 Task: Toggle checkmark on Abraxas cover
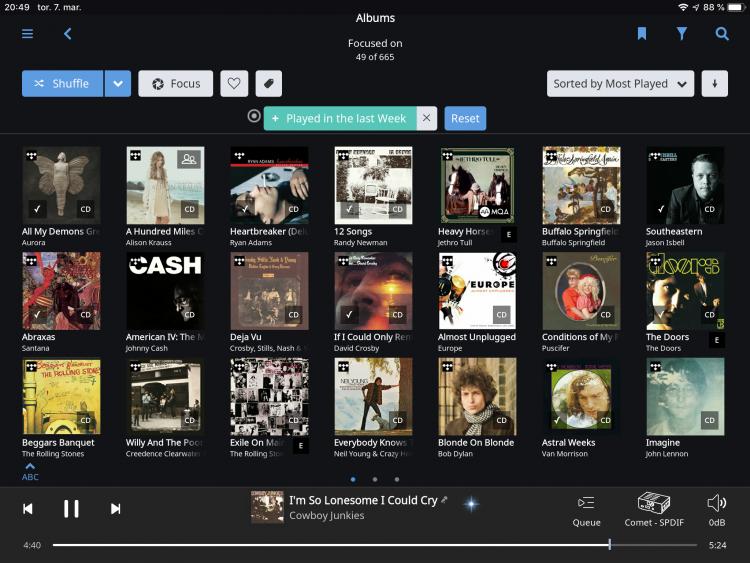click(x=37, y=314)
